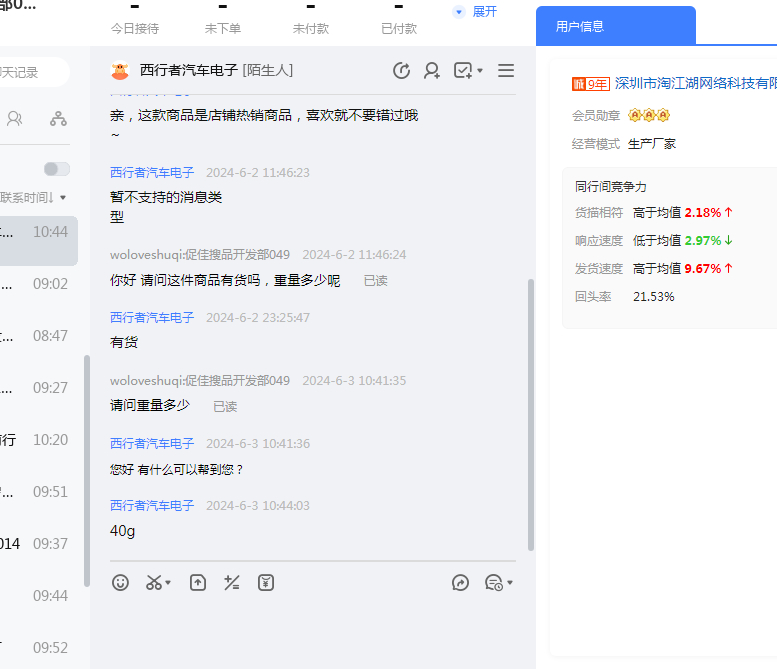
Task: Open the calculator plus-slash icon
Action: coord(232,582)
